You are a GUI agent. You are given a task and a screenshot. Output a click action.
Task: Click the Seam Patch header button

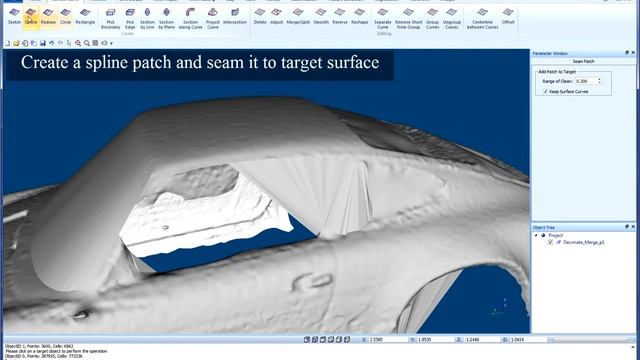click(583, 61)
